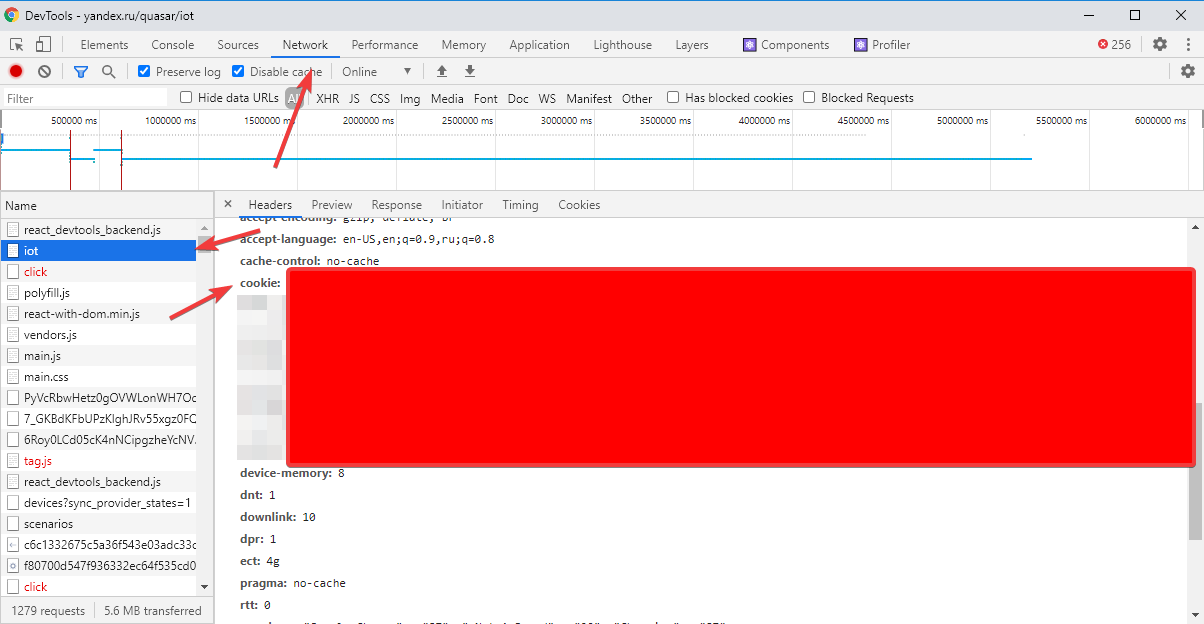This screenshot has width=1204, height=624.
Task: Select the main.js request
Action: click(98, 356)
